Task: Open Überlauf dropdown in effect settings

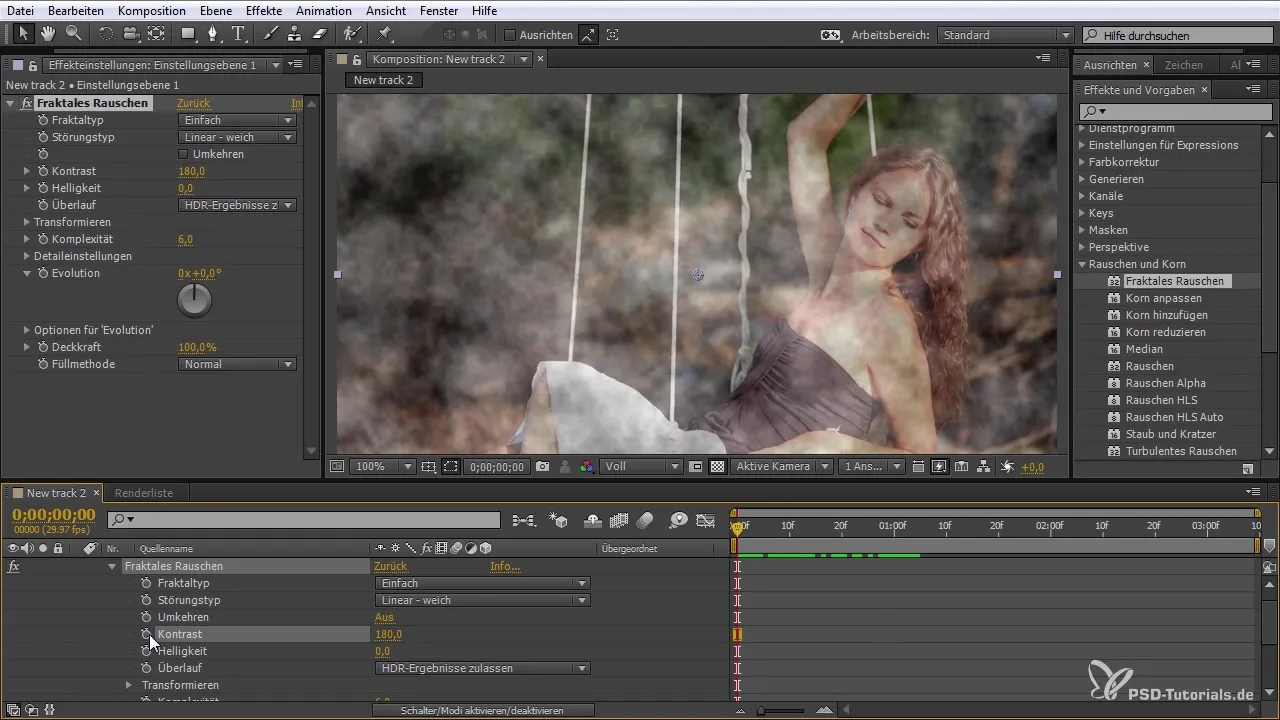Action: click(x=237, y=205)
